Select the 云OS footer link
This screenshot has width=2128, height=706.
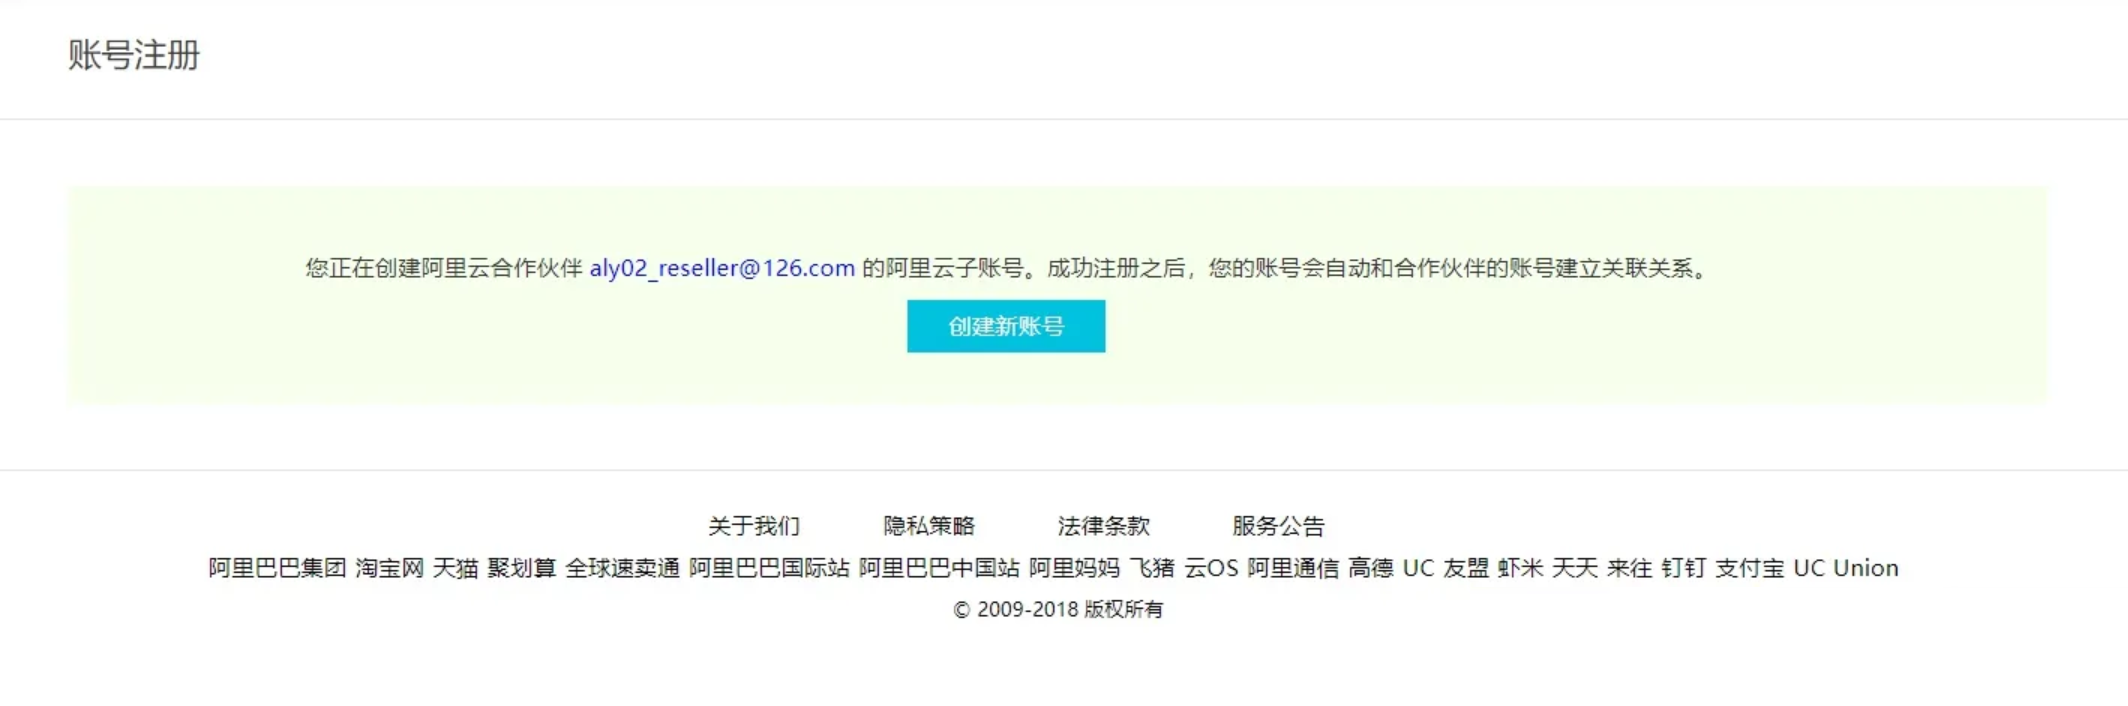[1211, 568]
